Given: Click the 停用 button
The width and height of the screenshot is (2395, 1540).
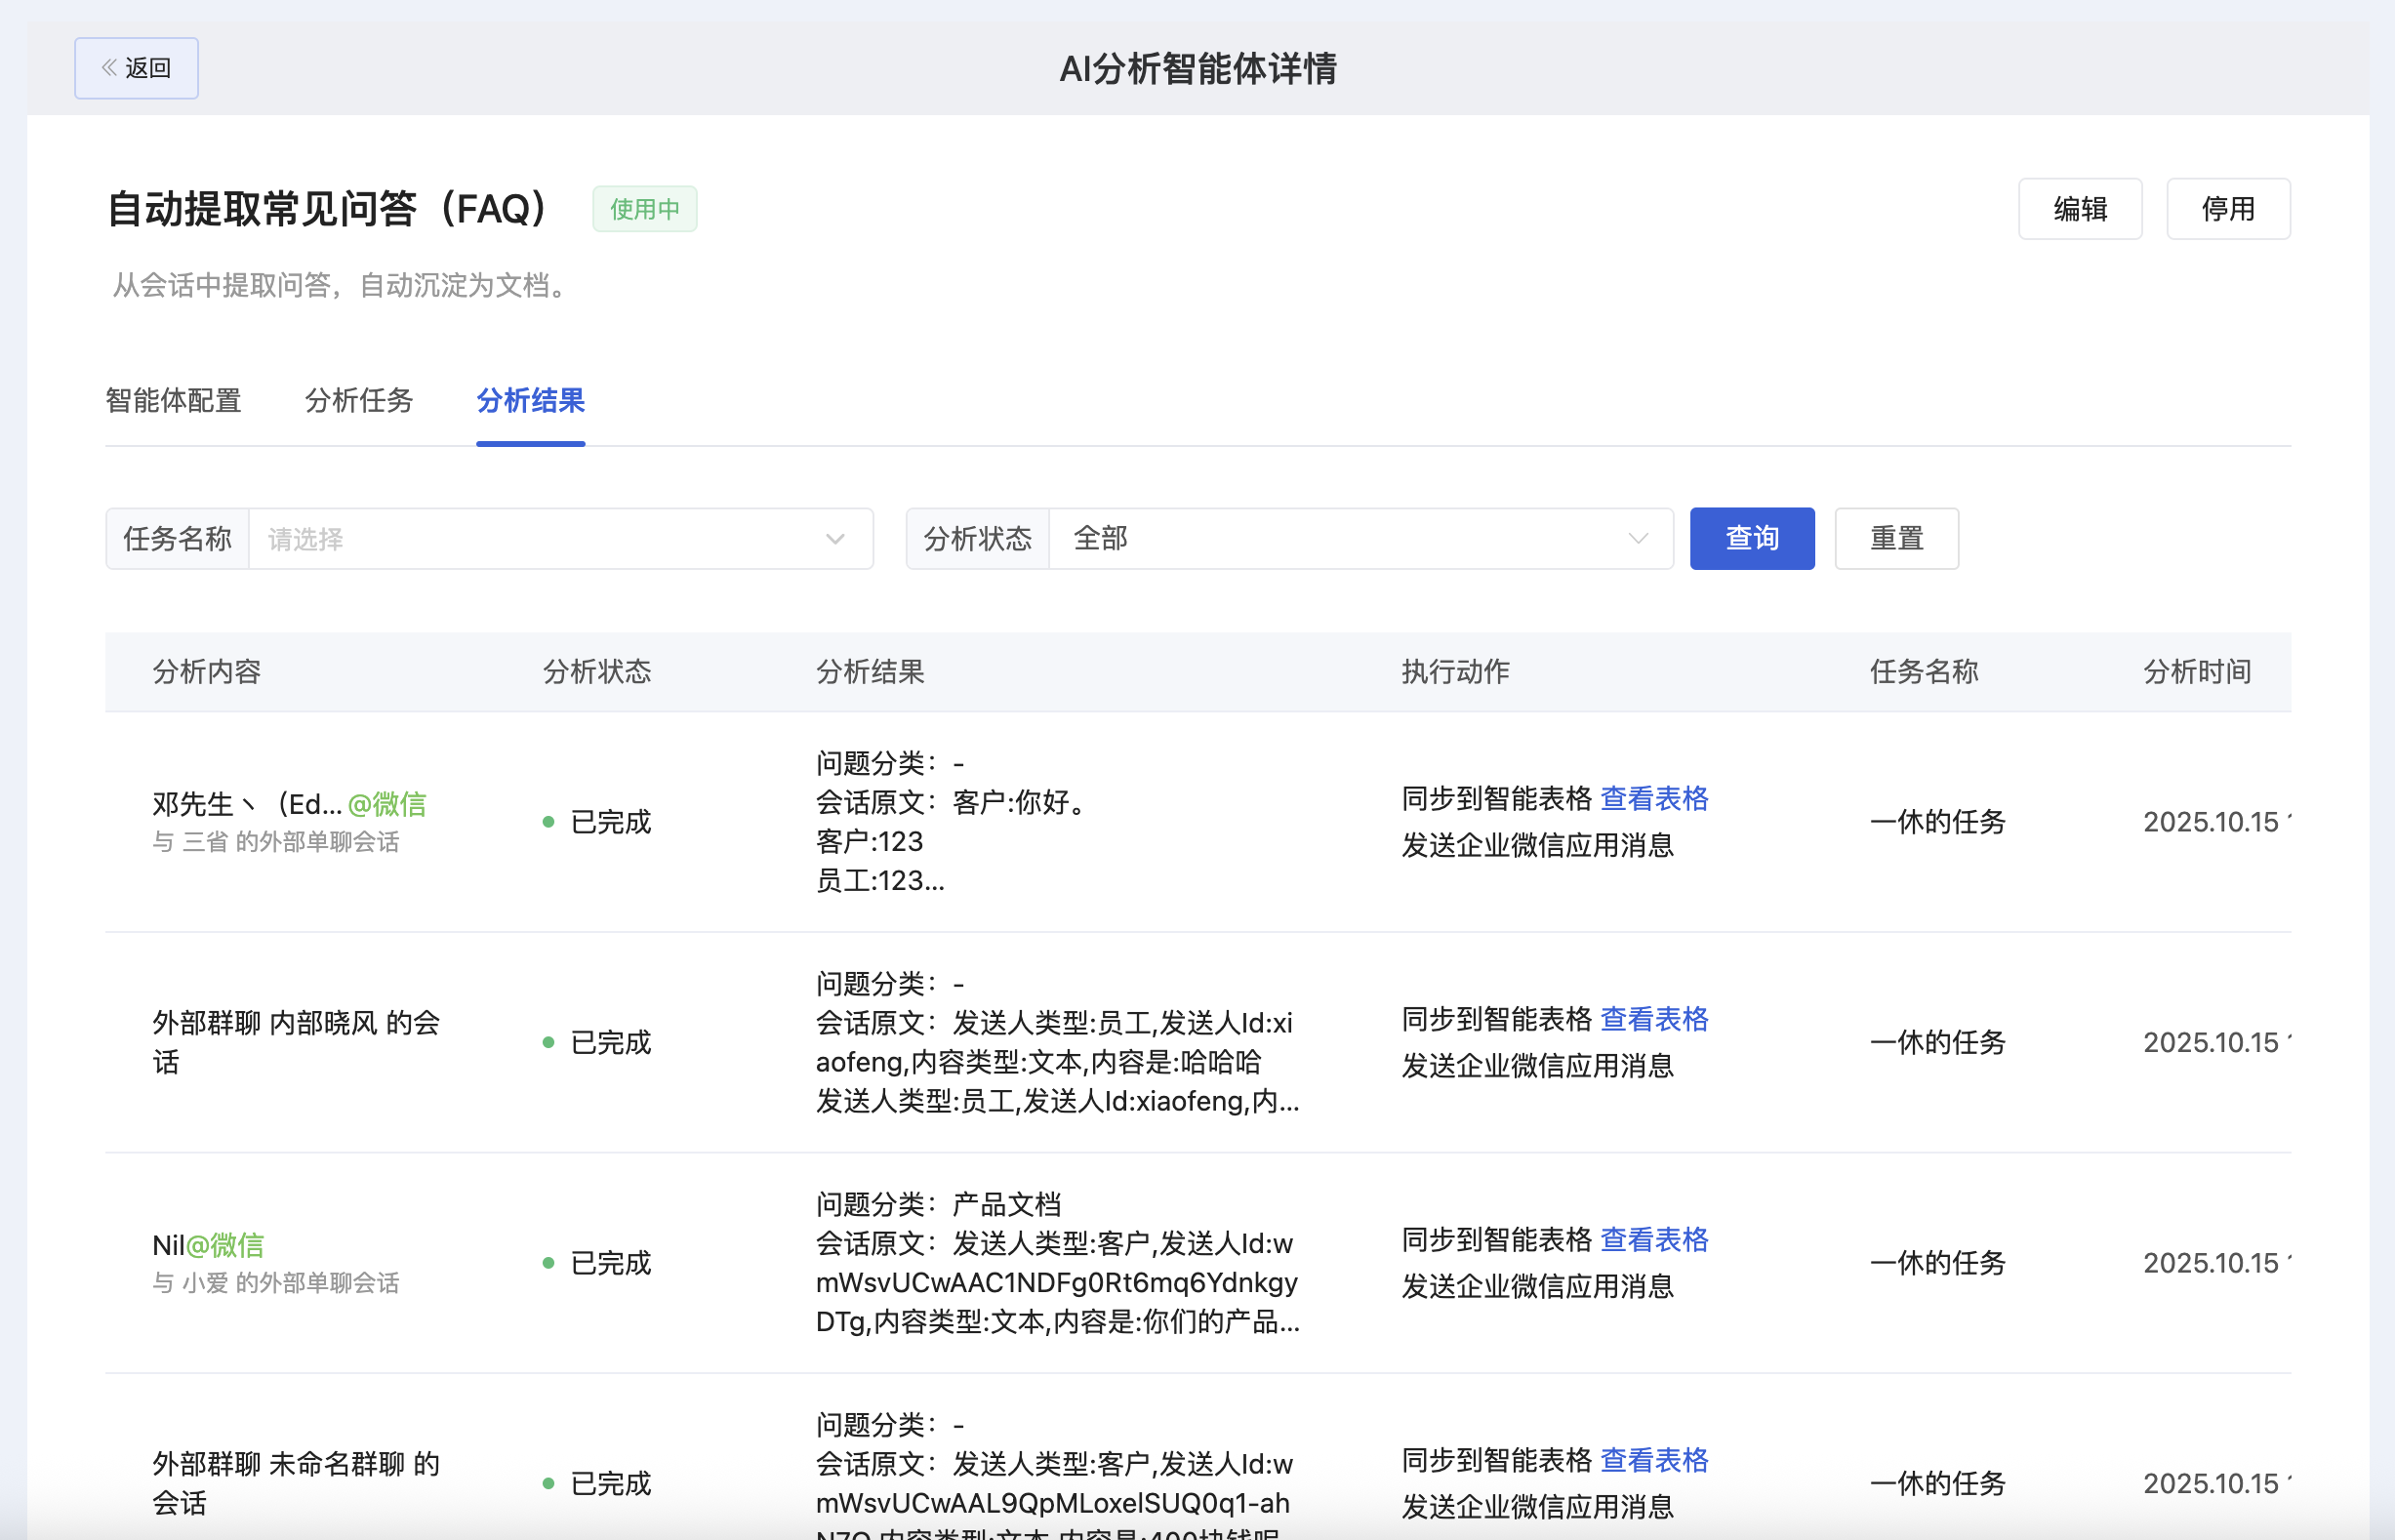Looking at the screenshot, I should tap(2228, 209).
